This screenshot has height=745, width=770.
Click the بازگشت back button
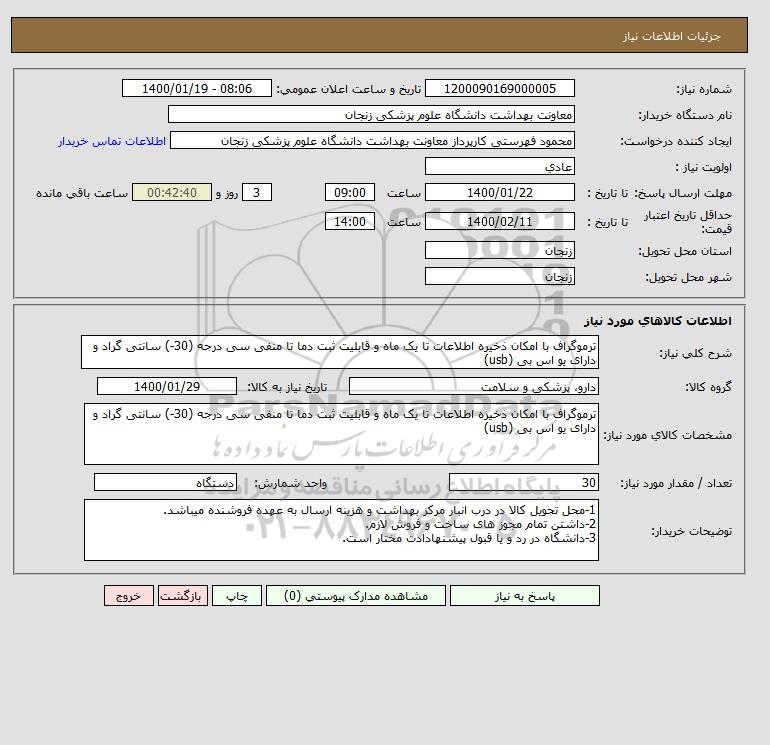[x=183, y=596]
